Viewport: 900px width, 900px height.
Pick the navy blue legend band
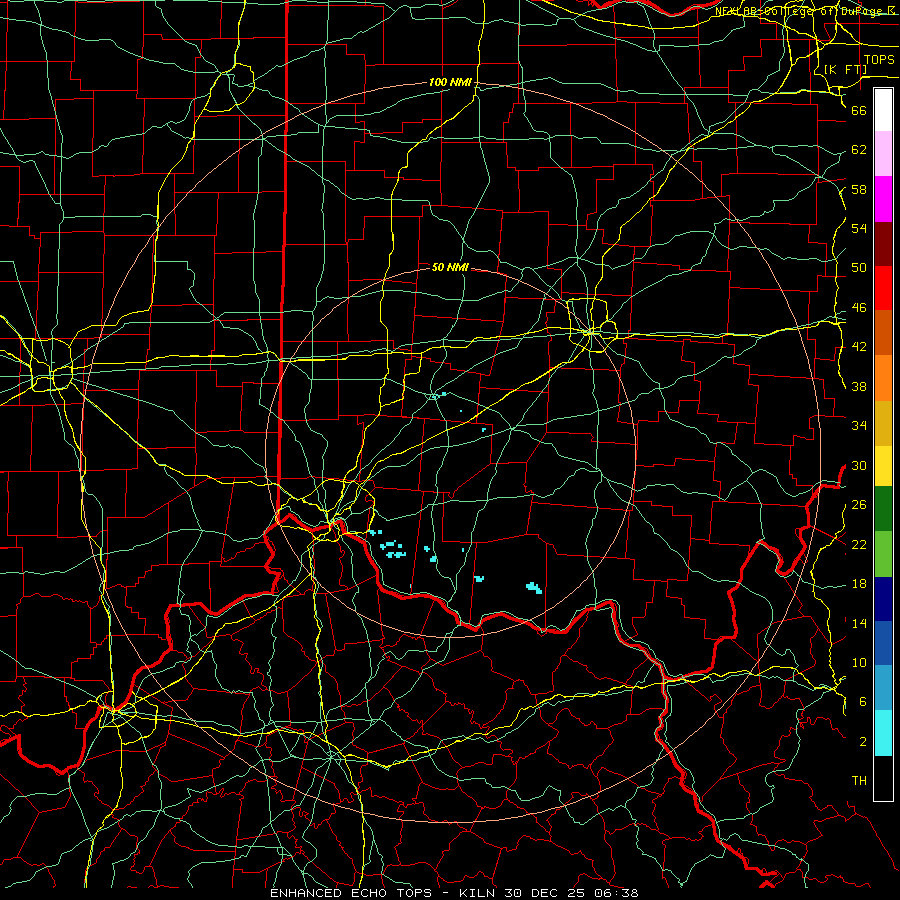coord(883,599)
